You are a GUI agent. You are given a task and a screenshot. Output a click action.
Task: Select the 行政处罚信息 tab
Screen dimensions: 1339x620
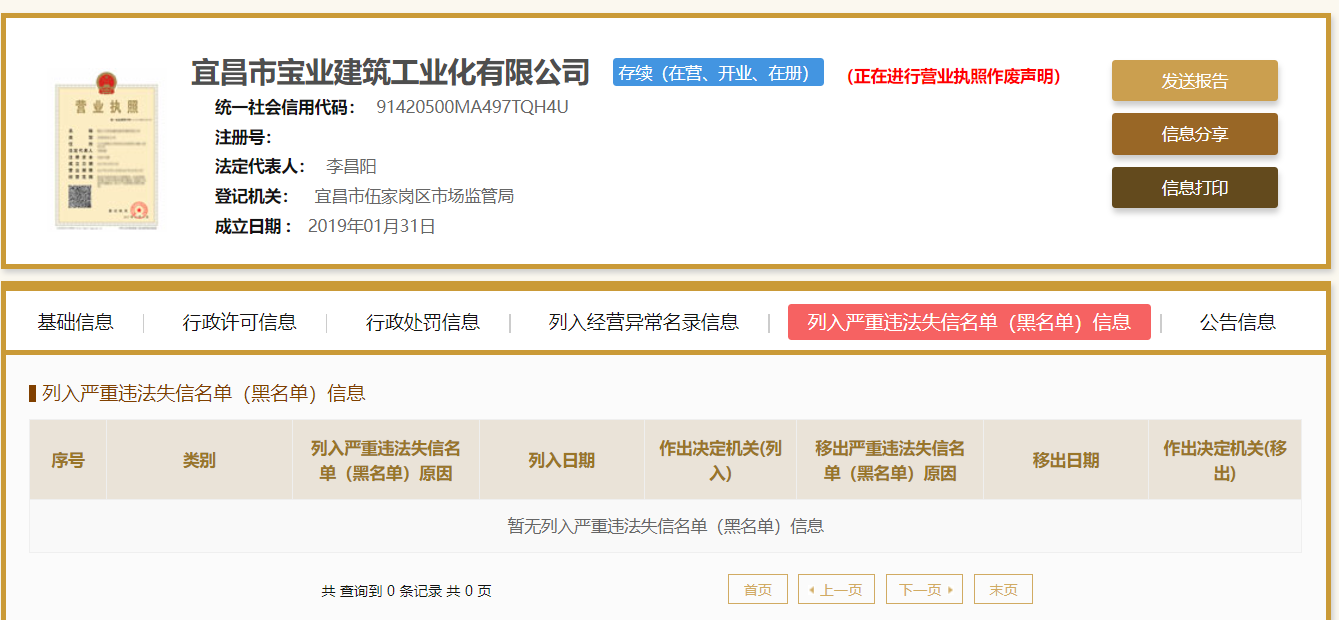click(423, 322)
